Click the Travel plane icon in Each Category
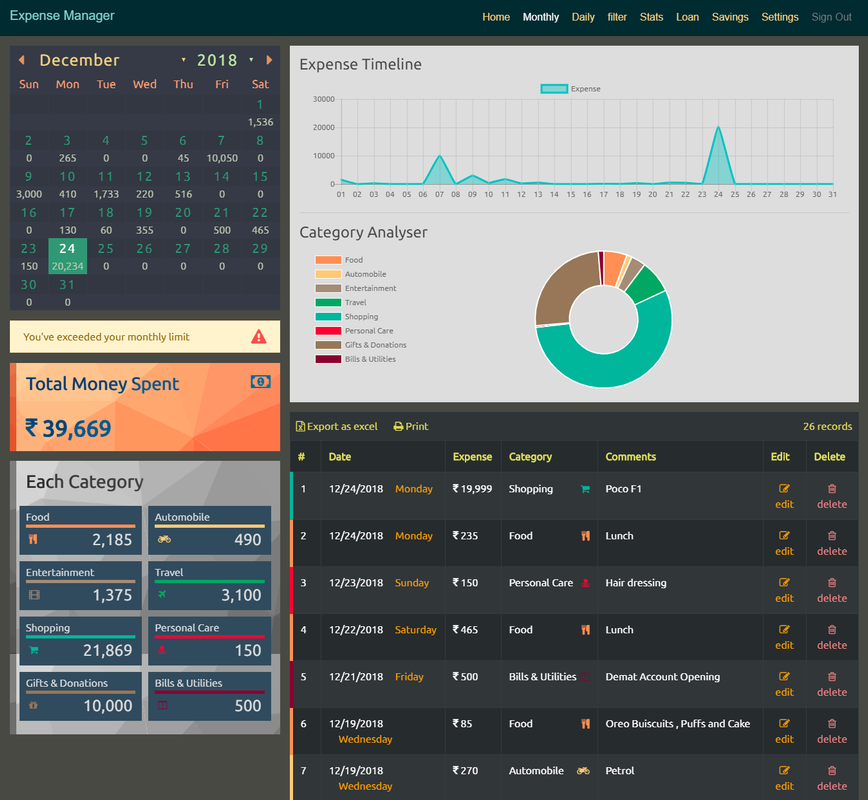The height and width of the screenshot is (800, 868). [x=162, y=595]
